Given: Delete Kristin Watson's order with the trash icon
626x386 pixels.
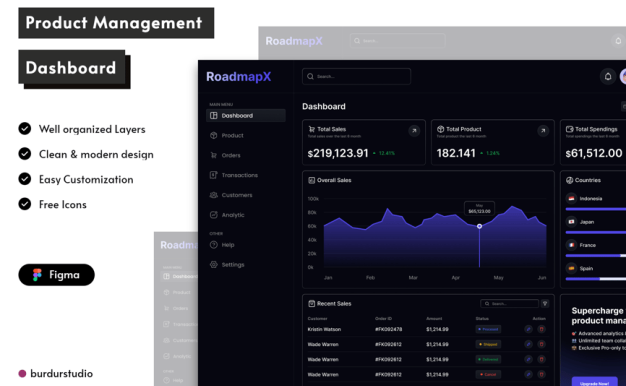Looking at the screenshot, I should click(x=541, y=329).
